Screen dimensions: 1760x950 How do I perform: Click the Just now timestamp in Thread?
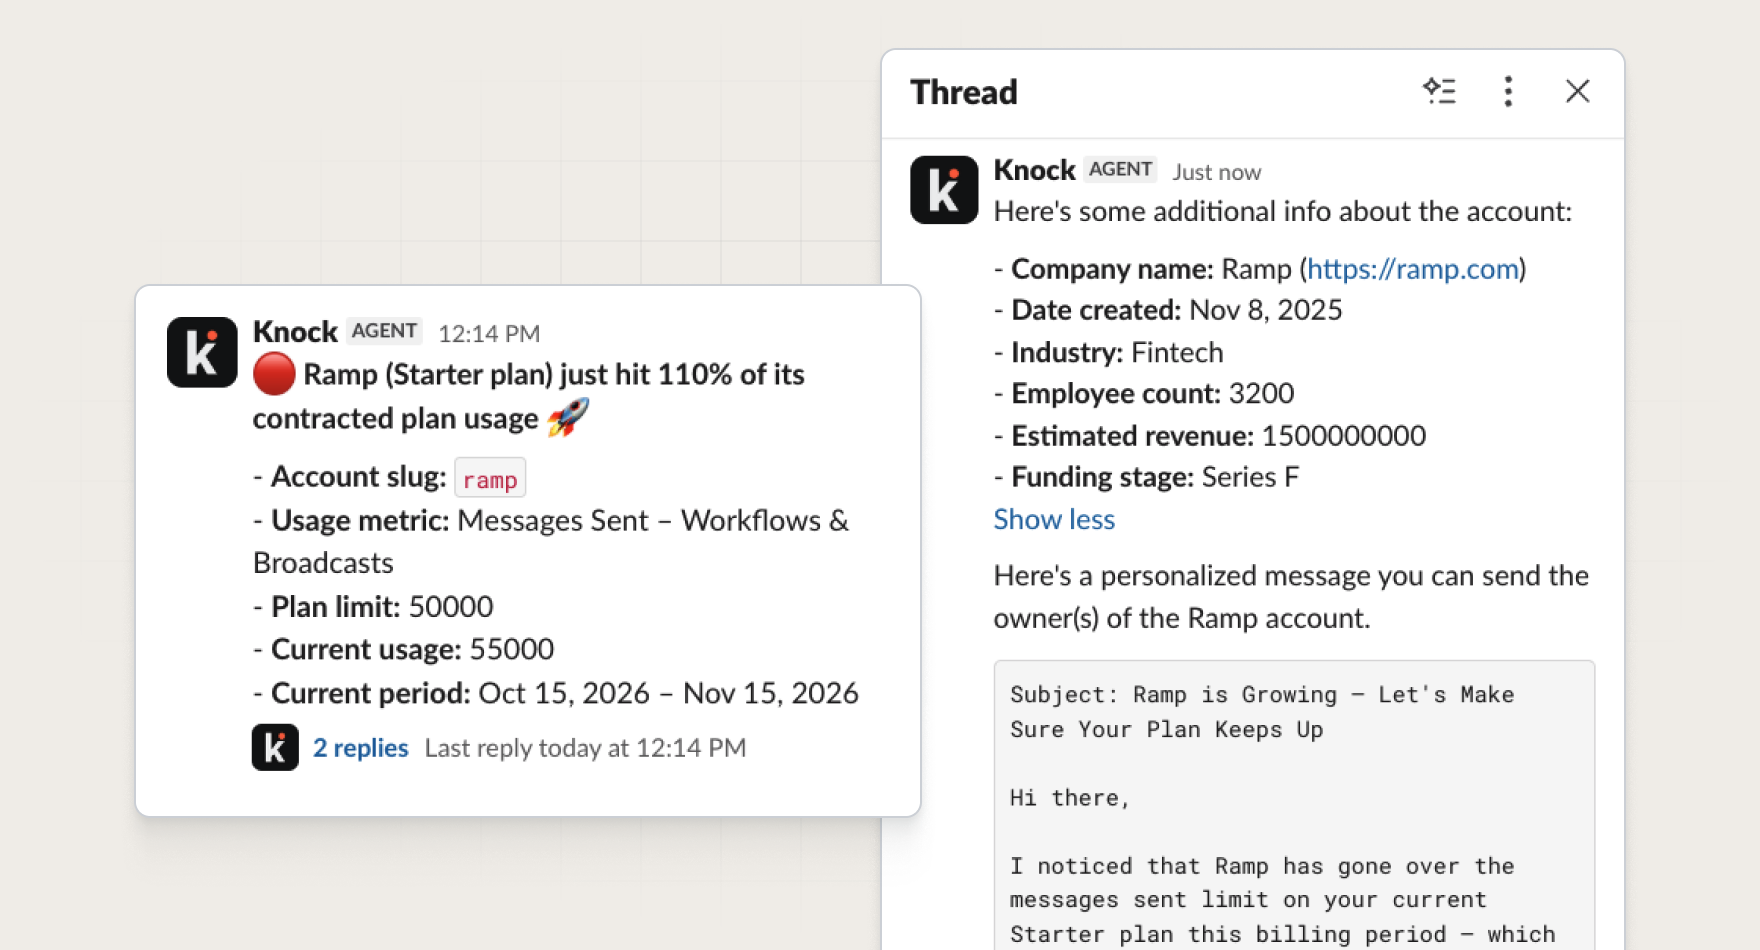click(1217, 172)
